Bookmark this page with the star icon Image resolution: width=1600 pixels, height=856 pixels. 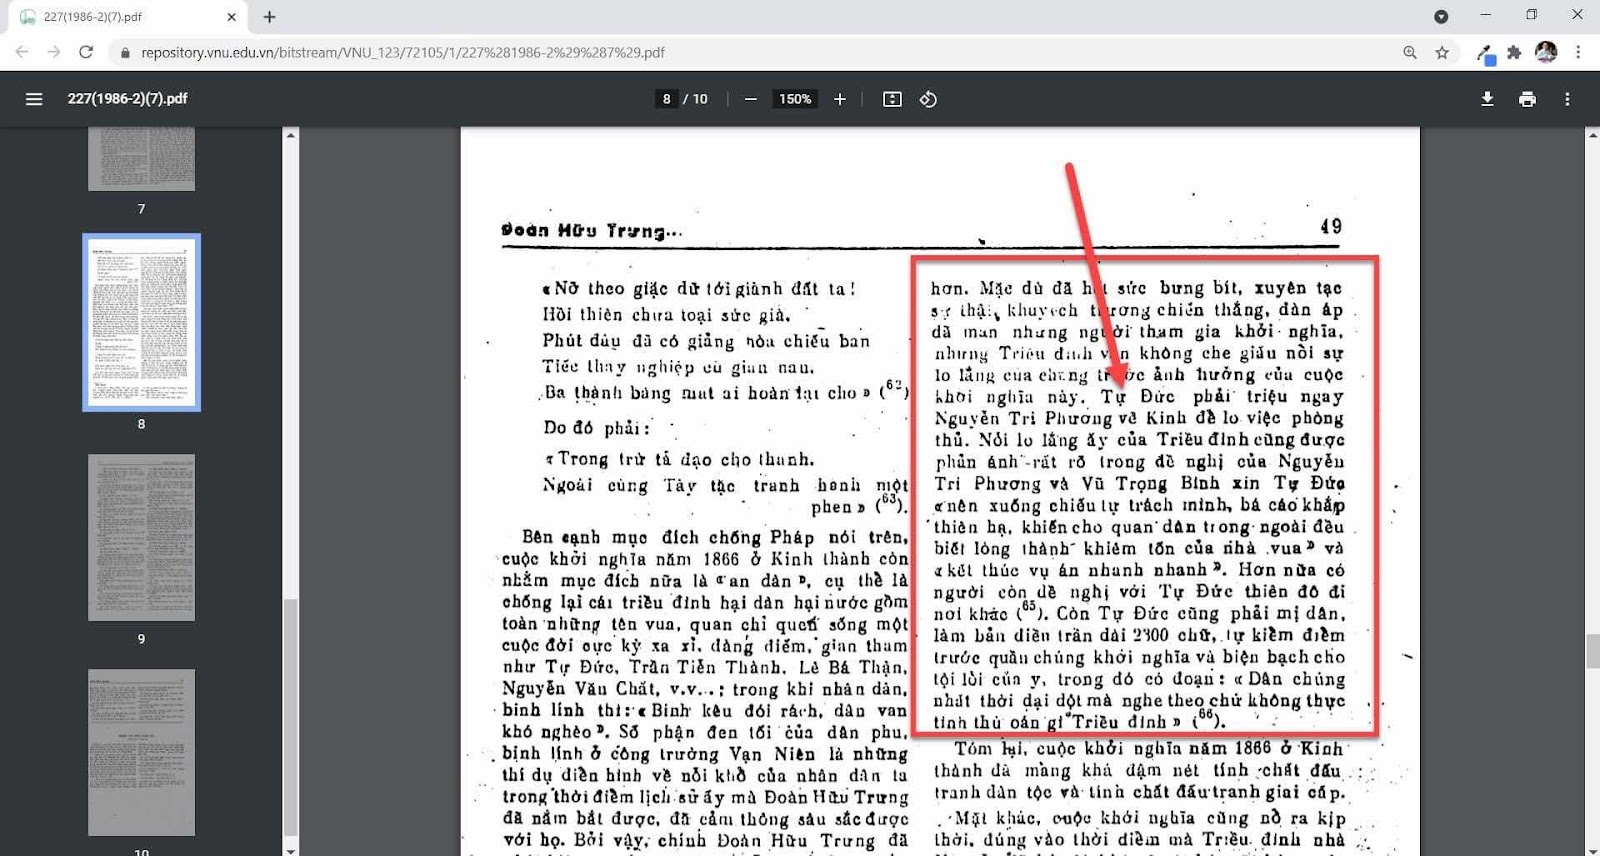1442,52
